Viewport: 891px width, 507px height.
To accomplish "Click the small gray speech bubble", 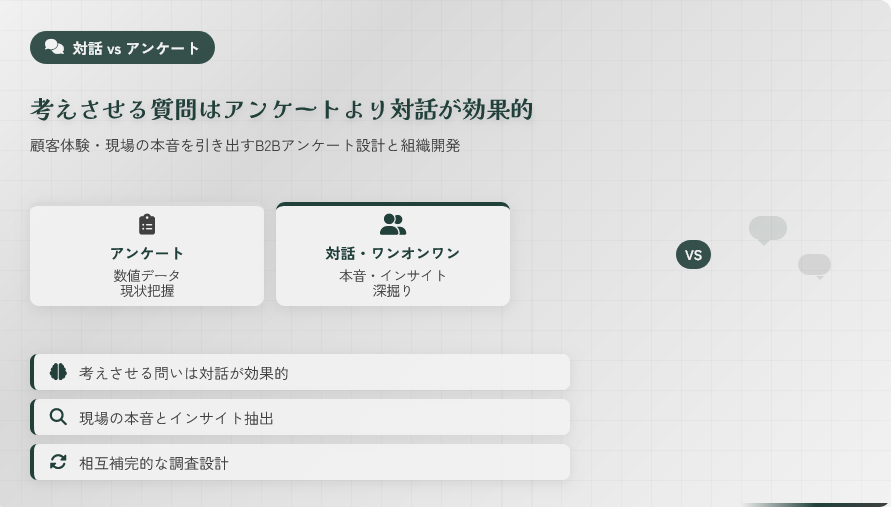I will pyautogui.click(x=814, y=265).
